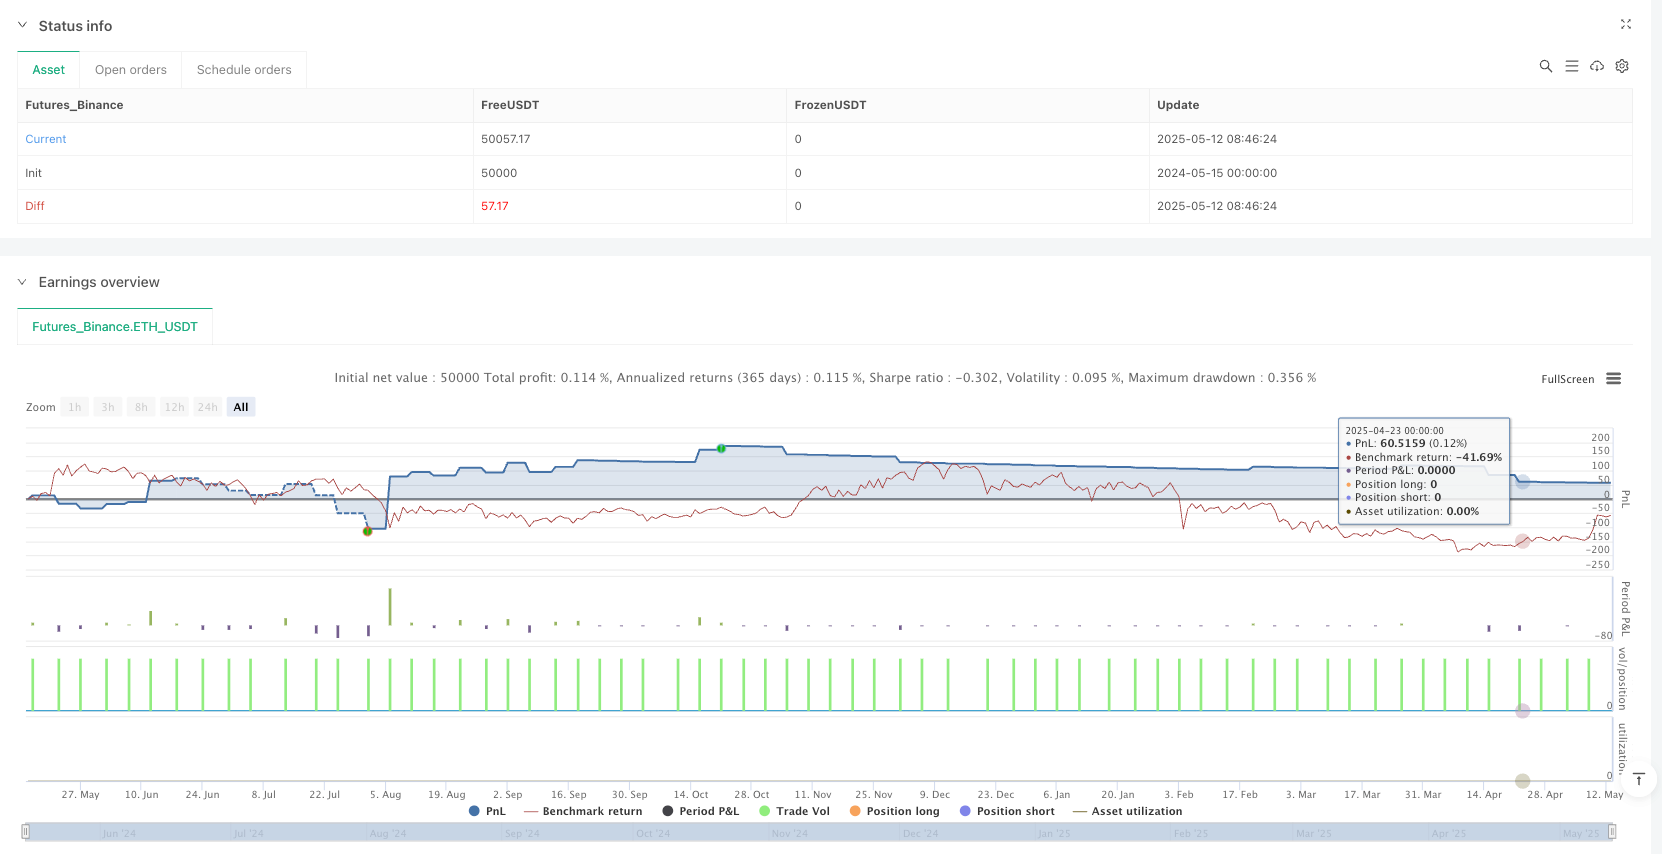Viewport: 1662px width, 854px height.
Task: Click the left handle of range navigator
Action: click(x=26, y=832)
